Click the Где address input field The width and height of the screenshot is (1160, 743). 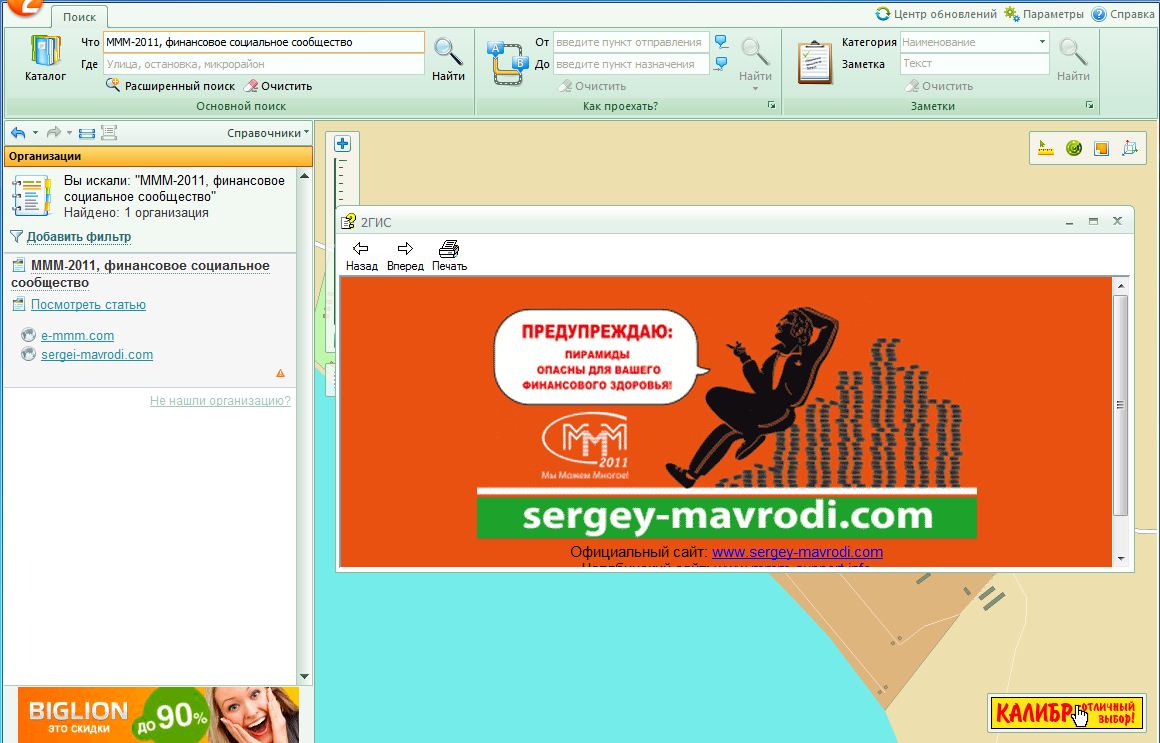pyautogui.click(x=264, y=64)
